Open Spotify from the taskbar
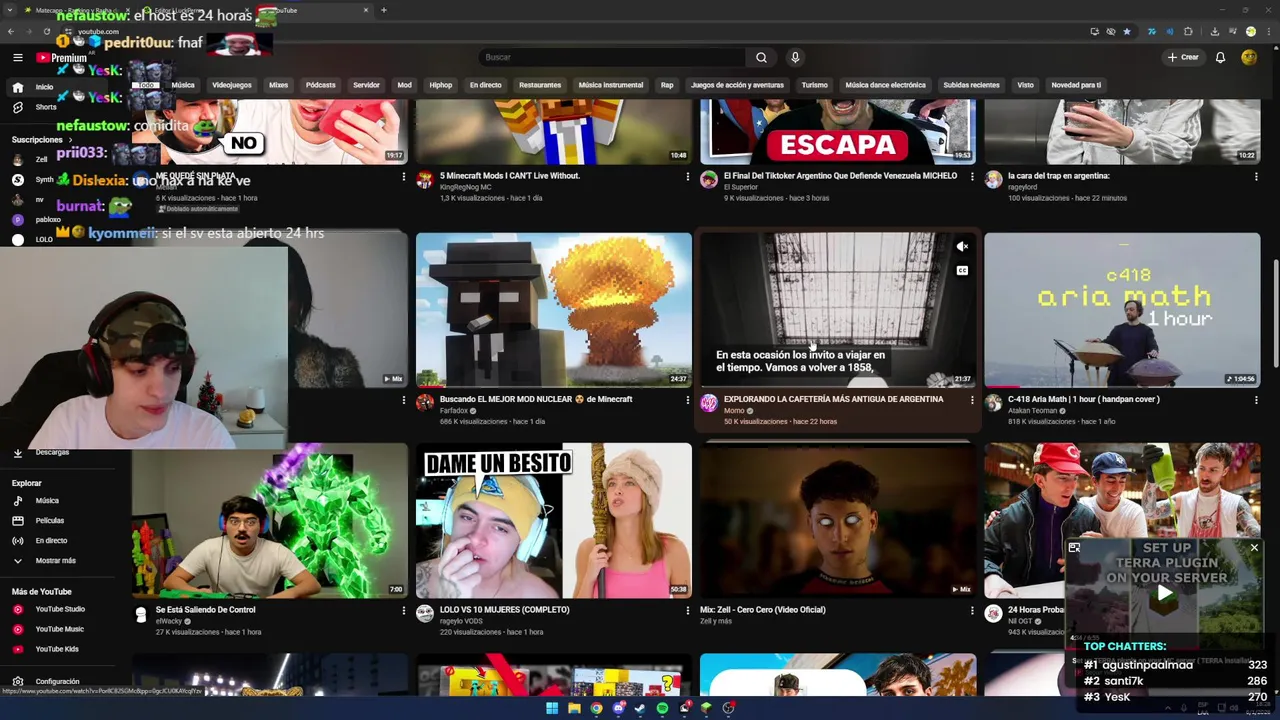Viewport: 1280px width, 720px height. 662,708
